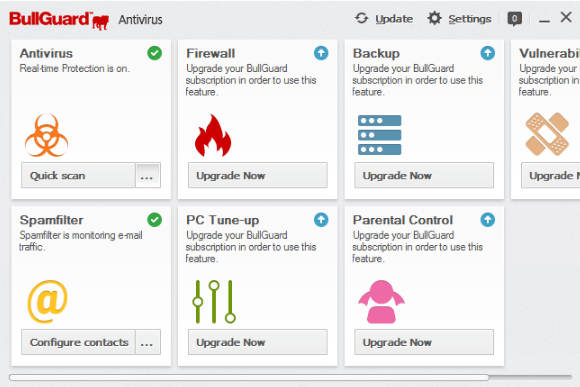This screenshot has height=387, width=580.
Task: Click Upgrade button on the Vulnerability card
Action: point(551,175)
